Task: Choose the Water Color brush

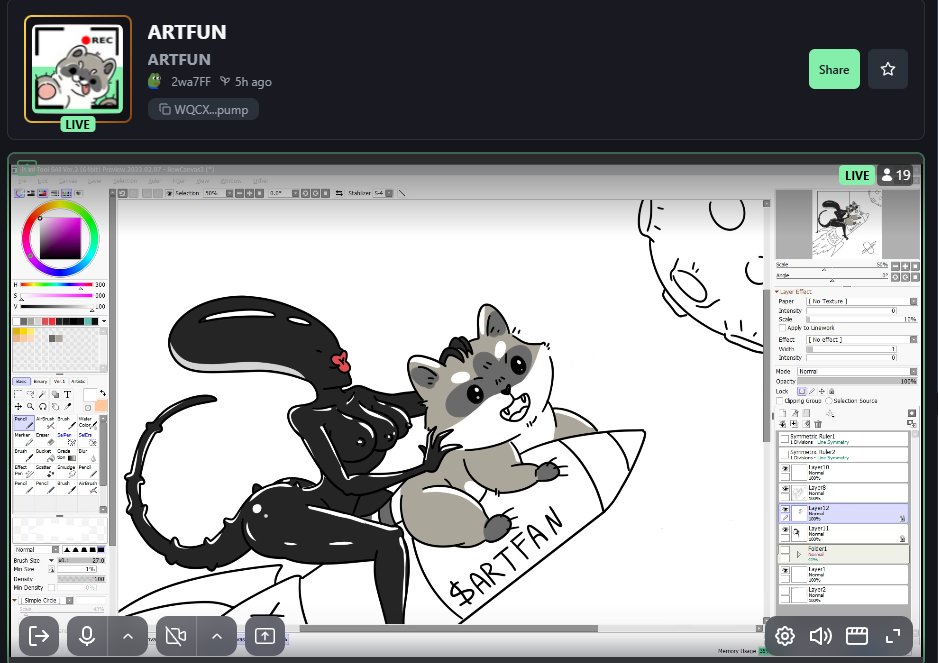Action: (87, 422)
